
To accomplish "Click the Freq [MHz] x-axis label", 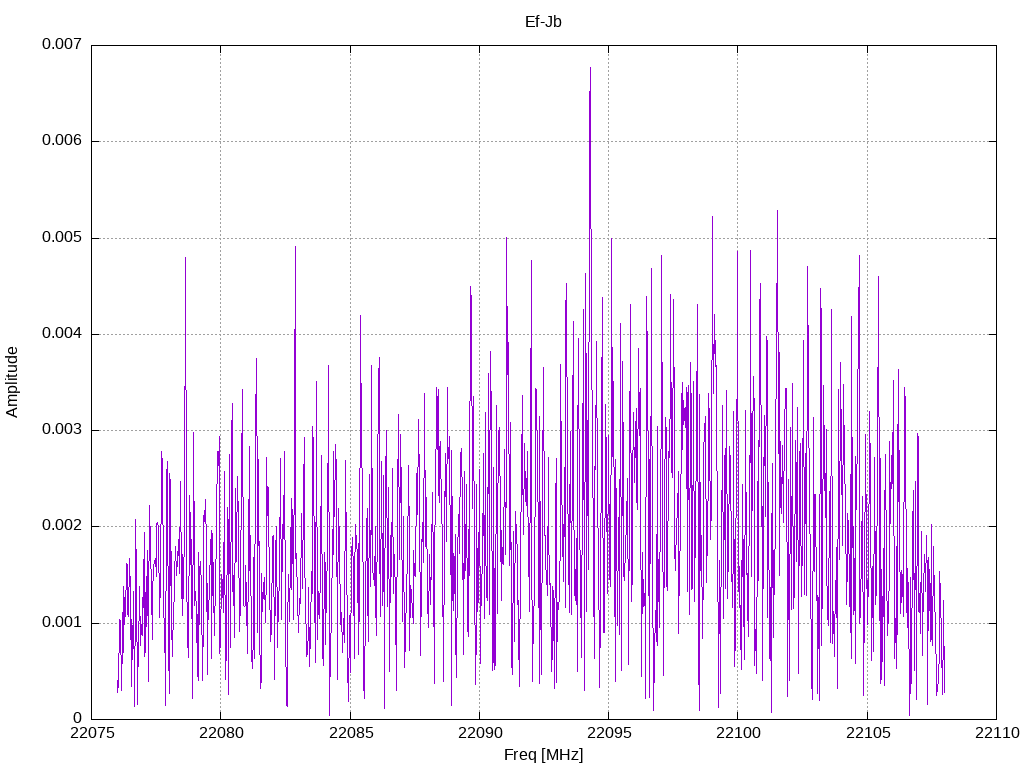I will 543,755.
